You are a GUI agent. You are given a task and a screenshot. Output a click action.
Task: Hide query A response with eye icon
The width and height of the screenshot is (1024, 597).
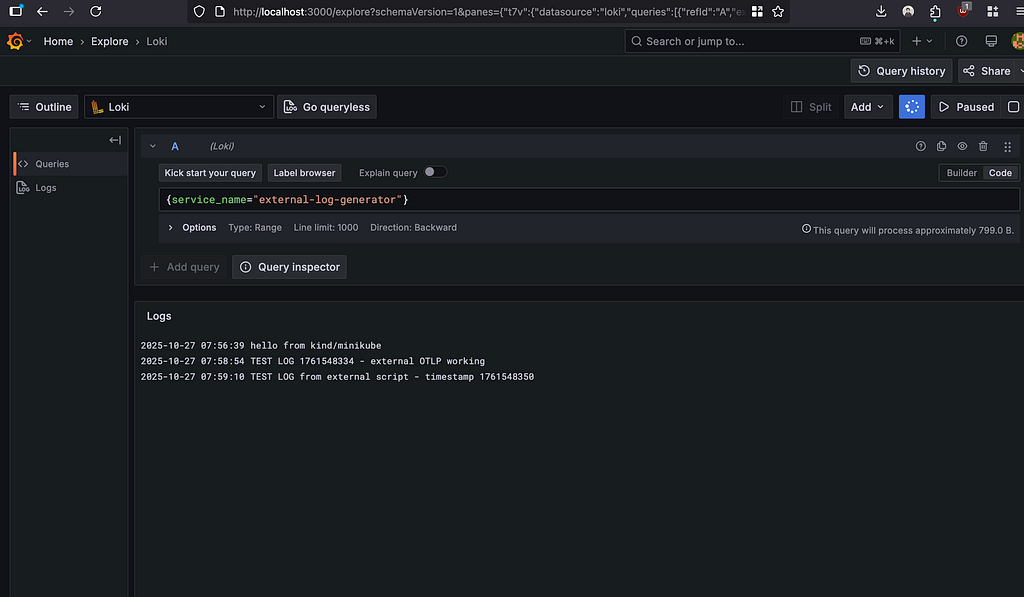[x=962, y=146]
